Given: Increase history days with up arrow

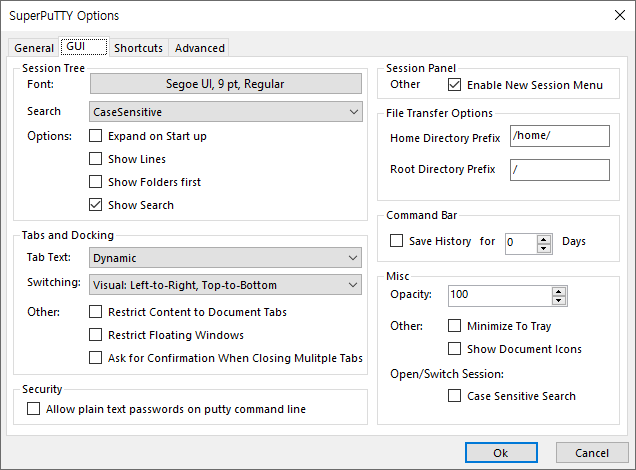Looking at the screenshot, I should click(x=544, y=239).
